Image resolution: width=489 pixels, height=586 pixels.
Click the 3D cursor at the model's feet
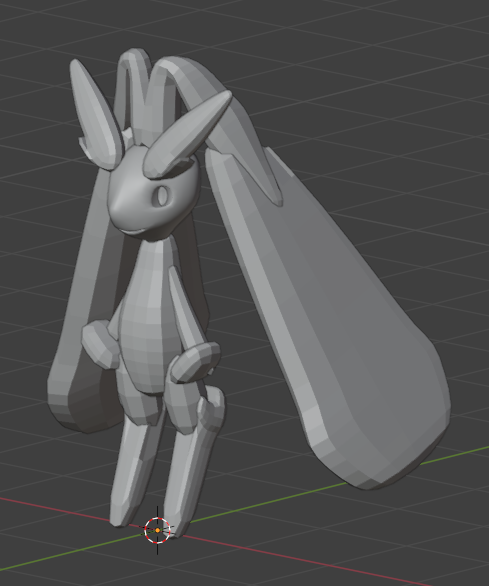tap(157, 530)
